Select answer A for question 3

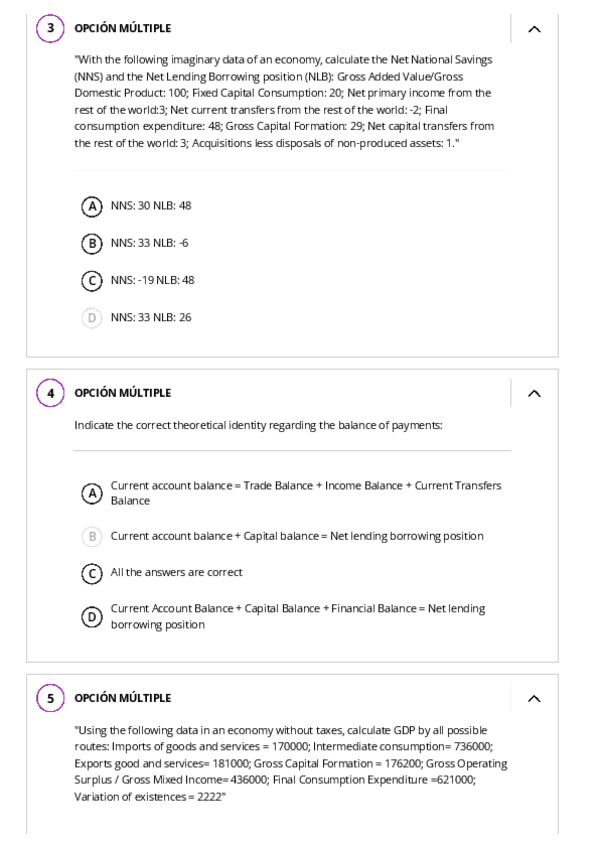click(x=92, y=206)
